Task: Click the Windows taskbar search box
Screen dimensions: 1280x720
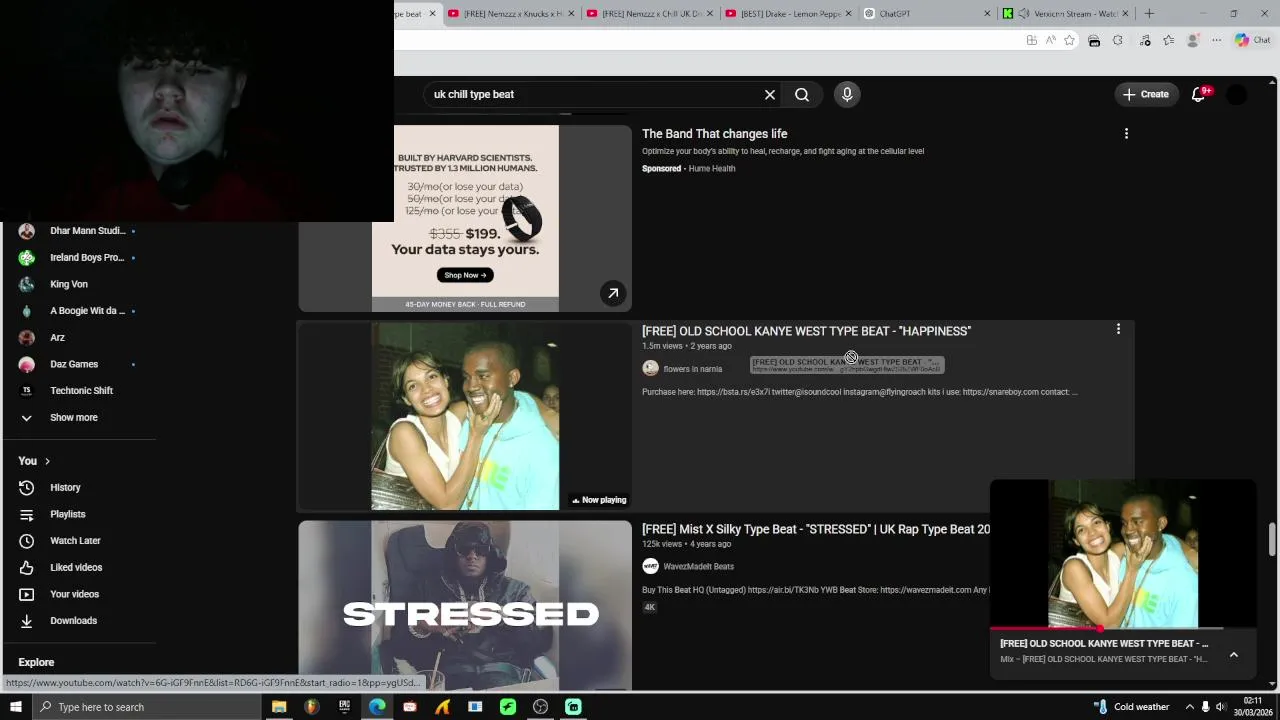Action: pyautogui.click(x=146, y=707)
